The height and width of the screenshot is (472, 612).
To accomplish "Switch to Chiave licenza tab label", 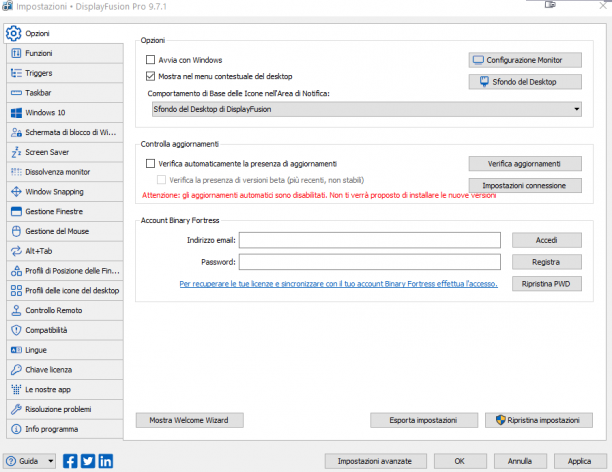I will tap(49, 370).
